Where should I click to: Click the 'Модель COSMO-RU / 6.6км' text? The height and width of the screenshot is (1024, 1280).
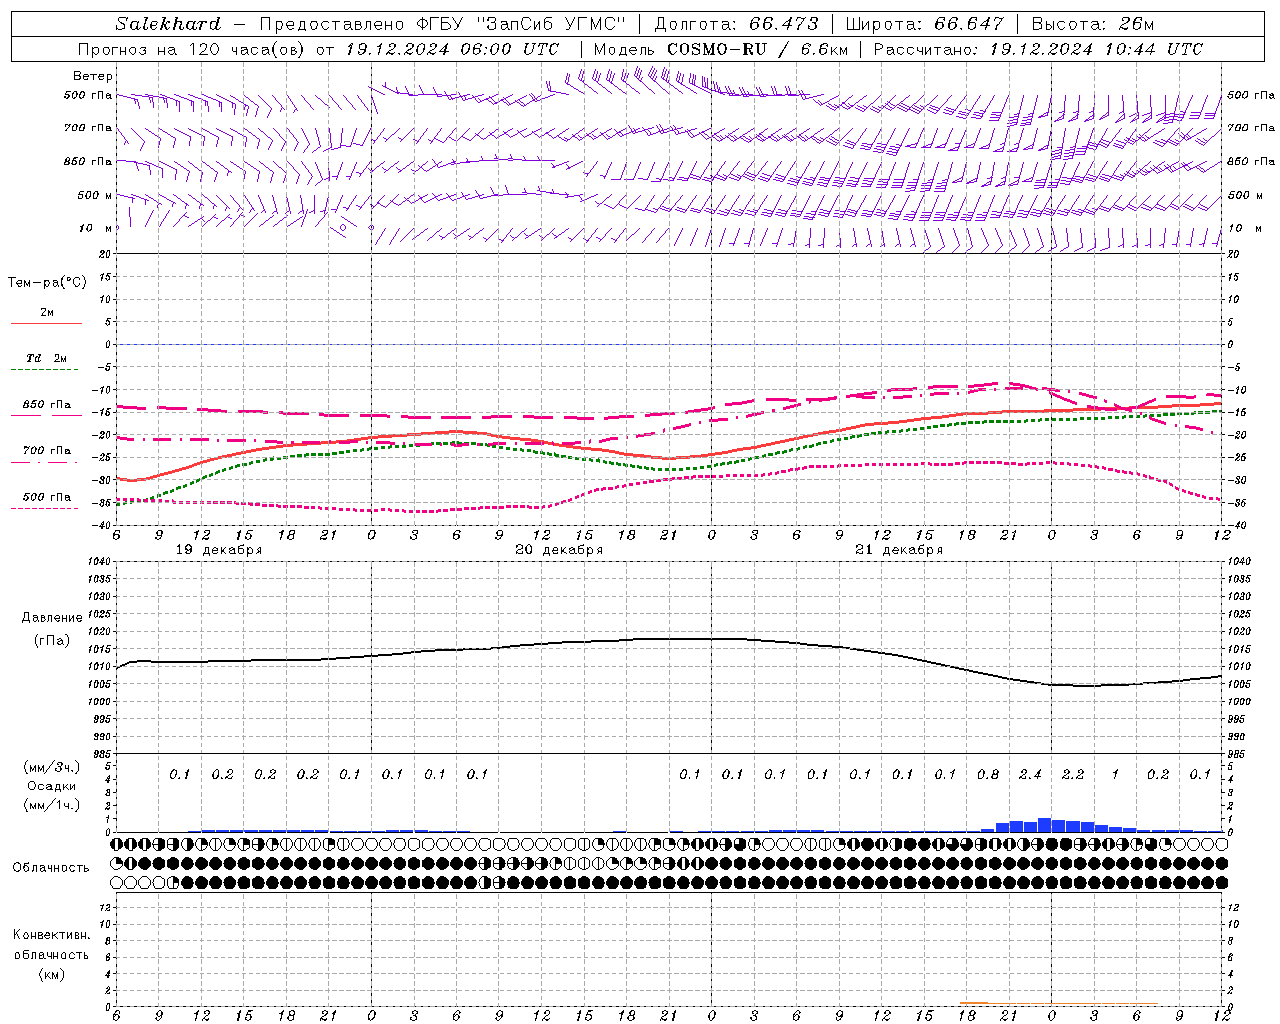click(x=720, y=49)
